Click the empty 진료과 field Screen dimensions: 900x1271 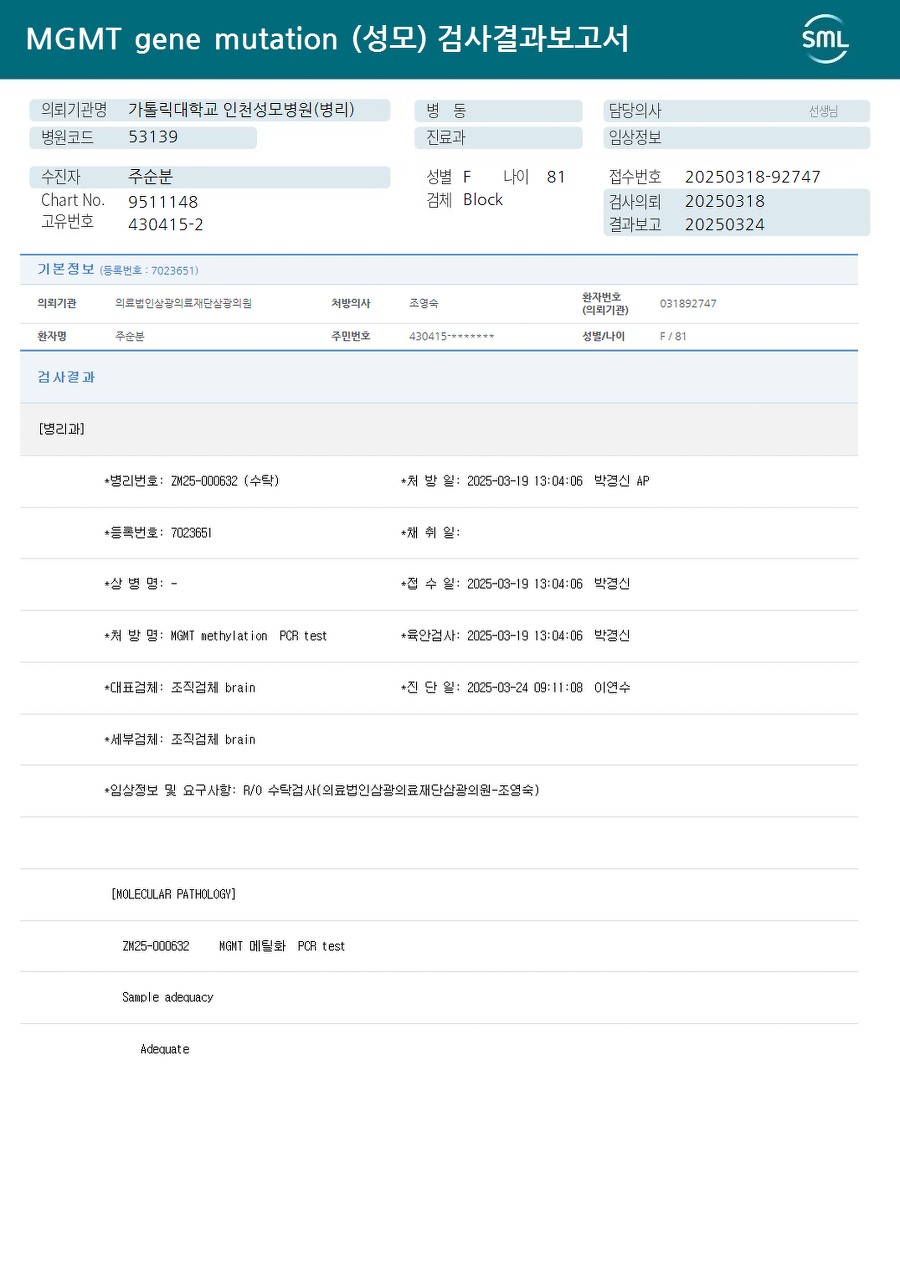click(498, 138)
